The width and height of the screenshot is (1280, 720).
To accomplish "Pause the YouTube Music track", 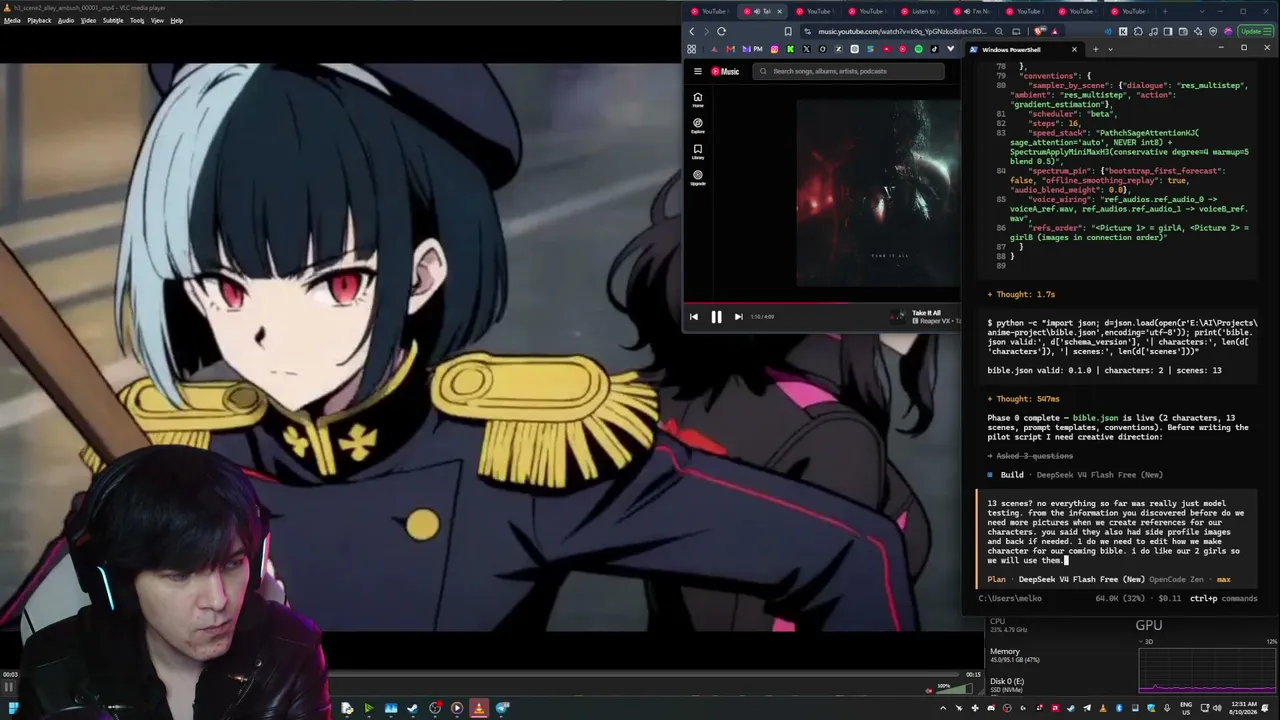I will pyautogui.click(x=716, y=317).
